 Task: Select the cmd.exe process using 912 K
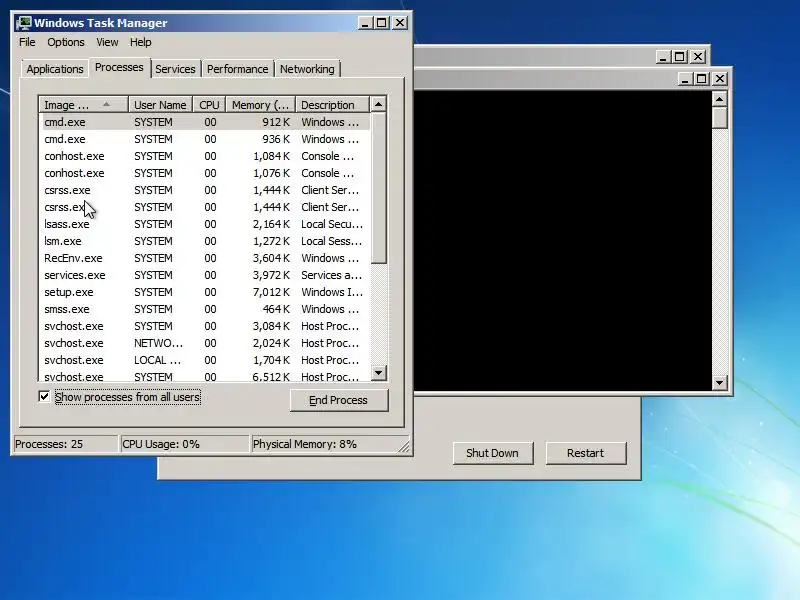point(204,122)
